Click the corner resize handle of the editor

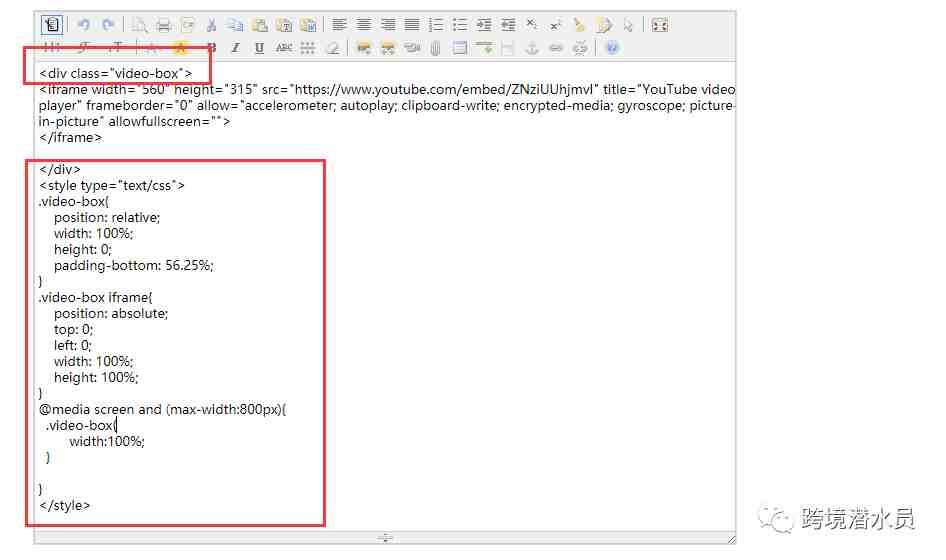731,539
